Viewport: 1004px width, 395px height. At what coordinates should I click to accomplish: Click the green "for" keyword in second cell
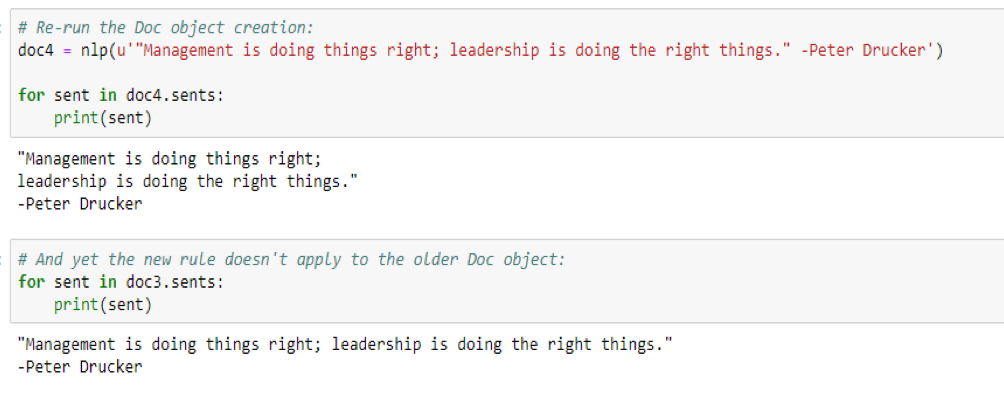[x=31, y=282]
